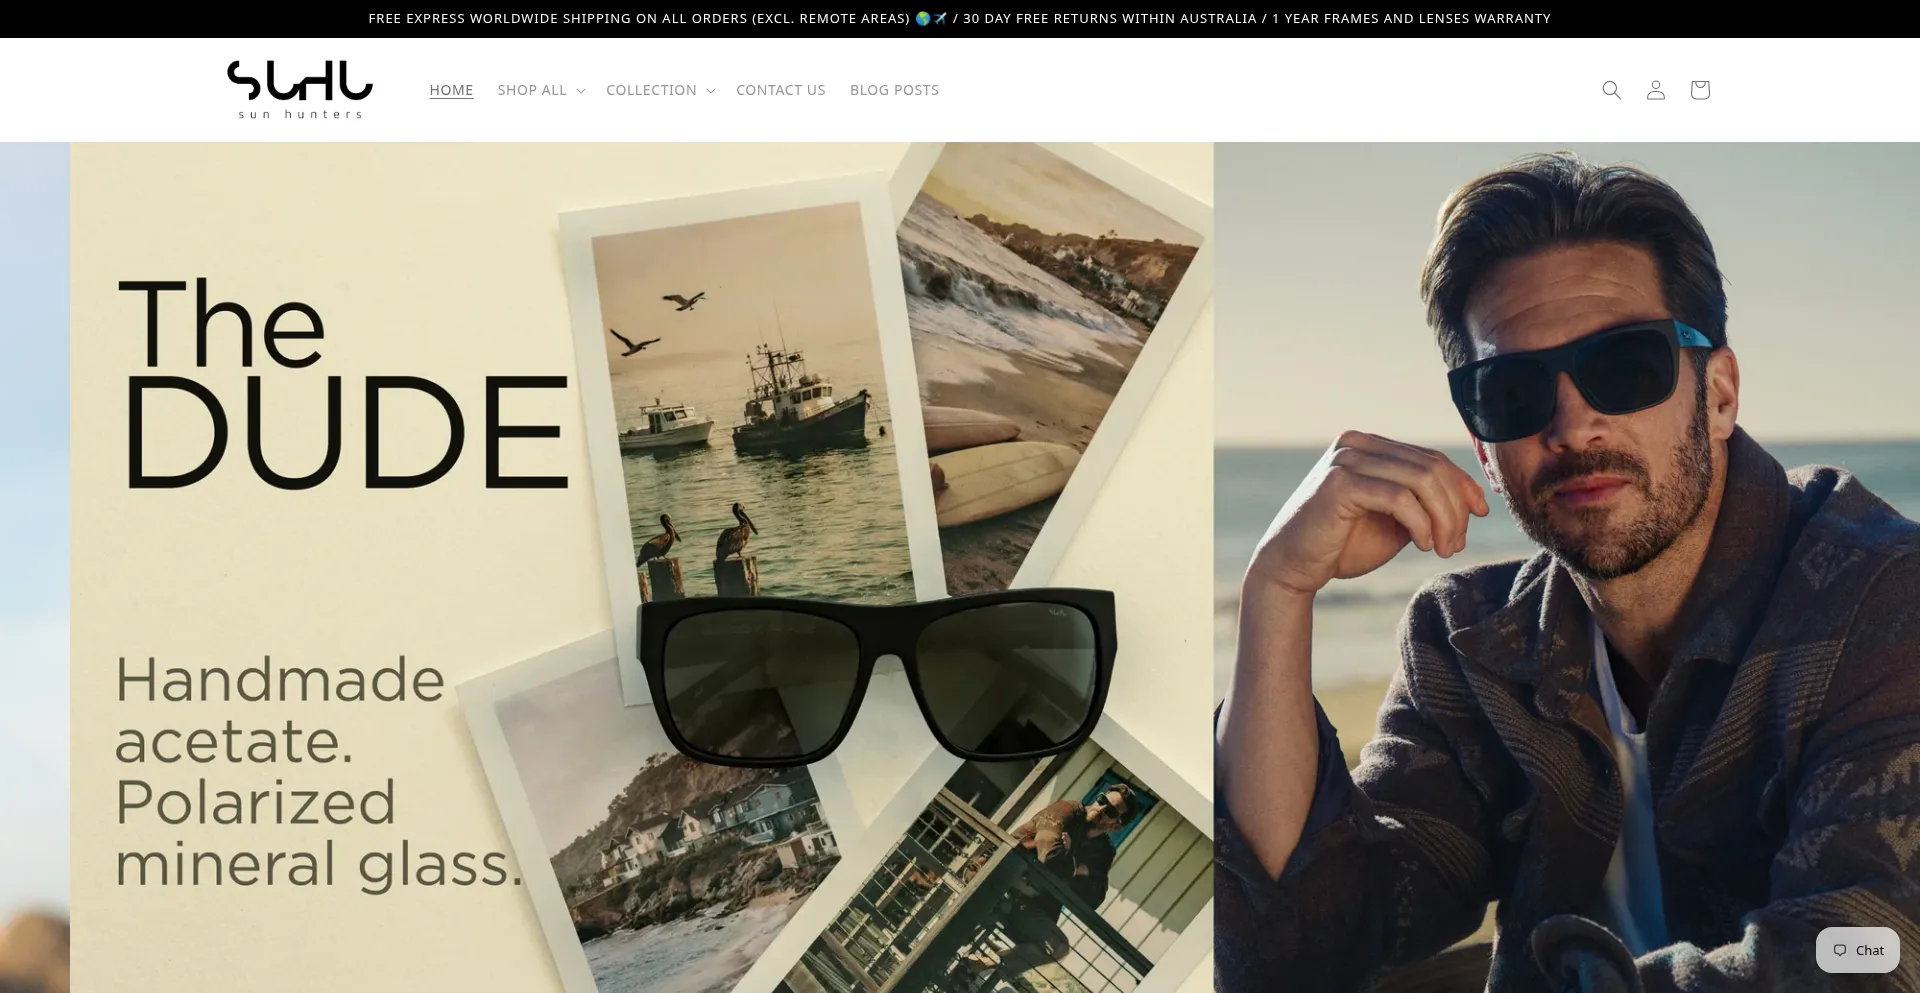Go to the HOME menu item
1920x993 pixels.
451,90
